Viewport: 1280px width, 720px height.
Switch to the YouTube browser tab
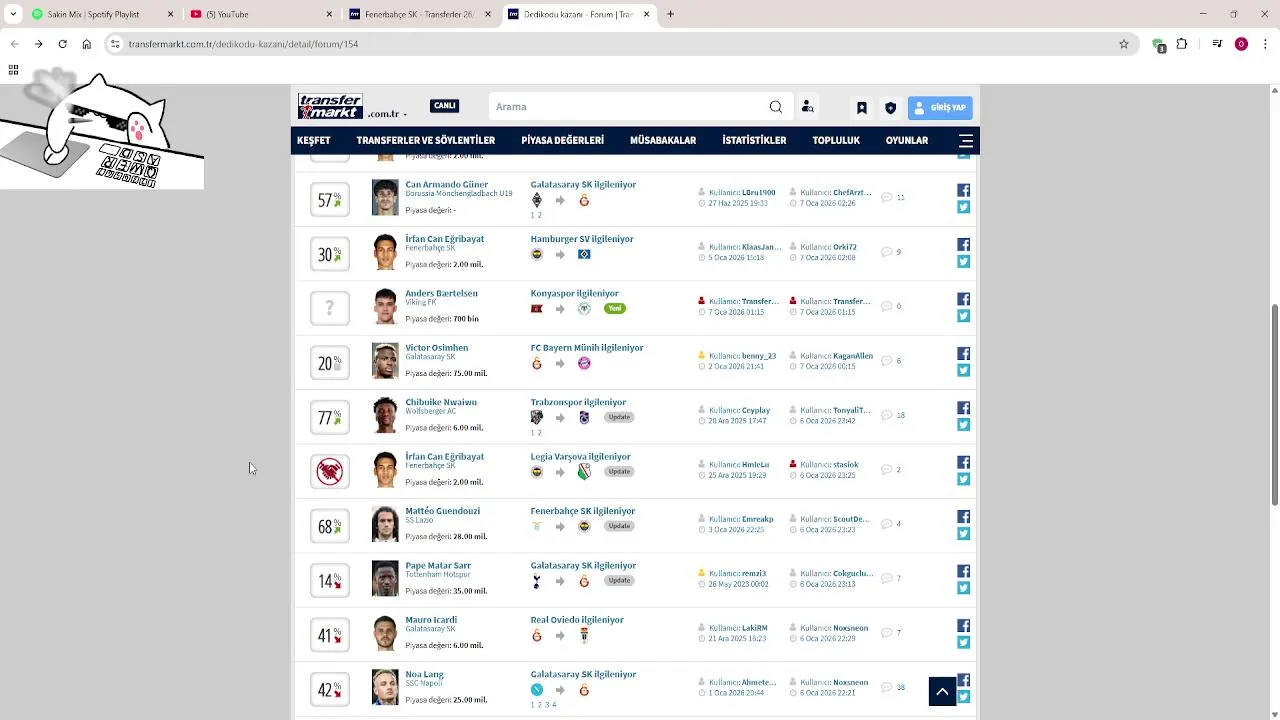(x=260, y=14)
